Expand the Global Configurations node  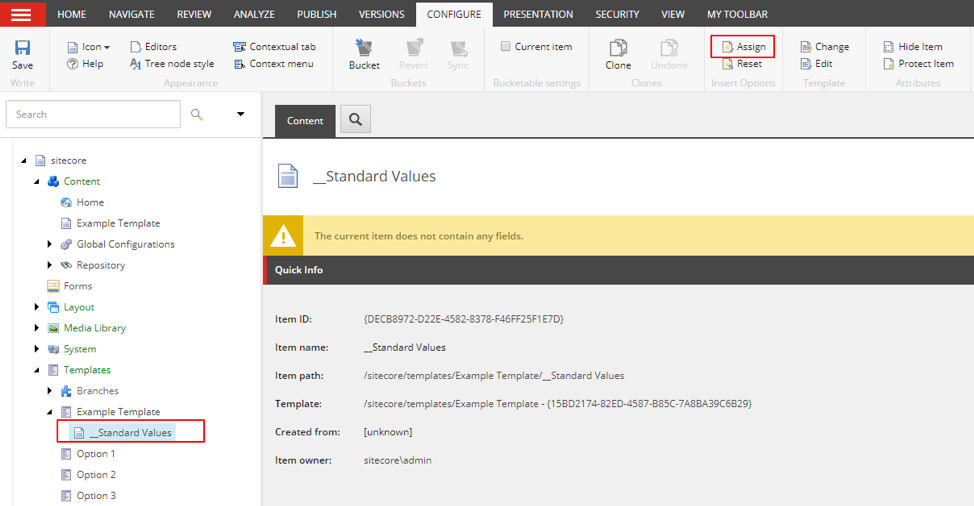51,244
